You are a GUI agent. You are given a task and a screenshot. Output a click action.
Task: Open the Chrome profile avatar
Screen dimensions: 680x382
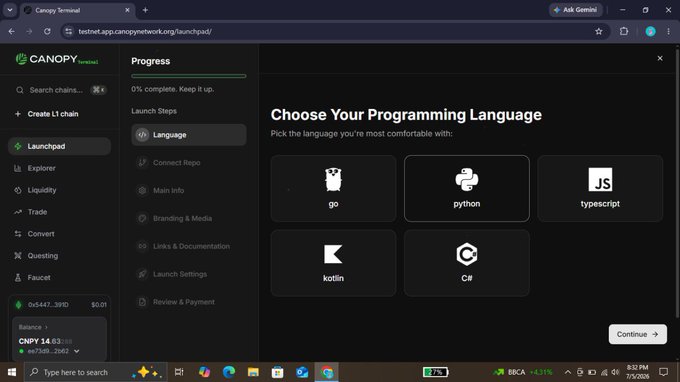[x=650, y=31]
